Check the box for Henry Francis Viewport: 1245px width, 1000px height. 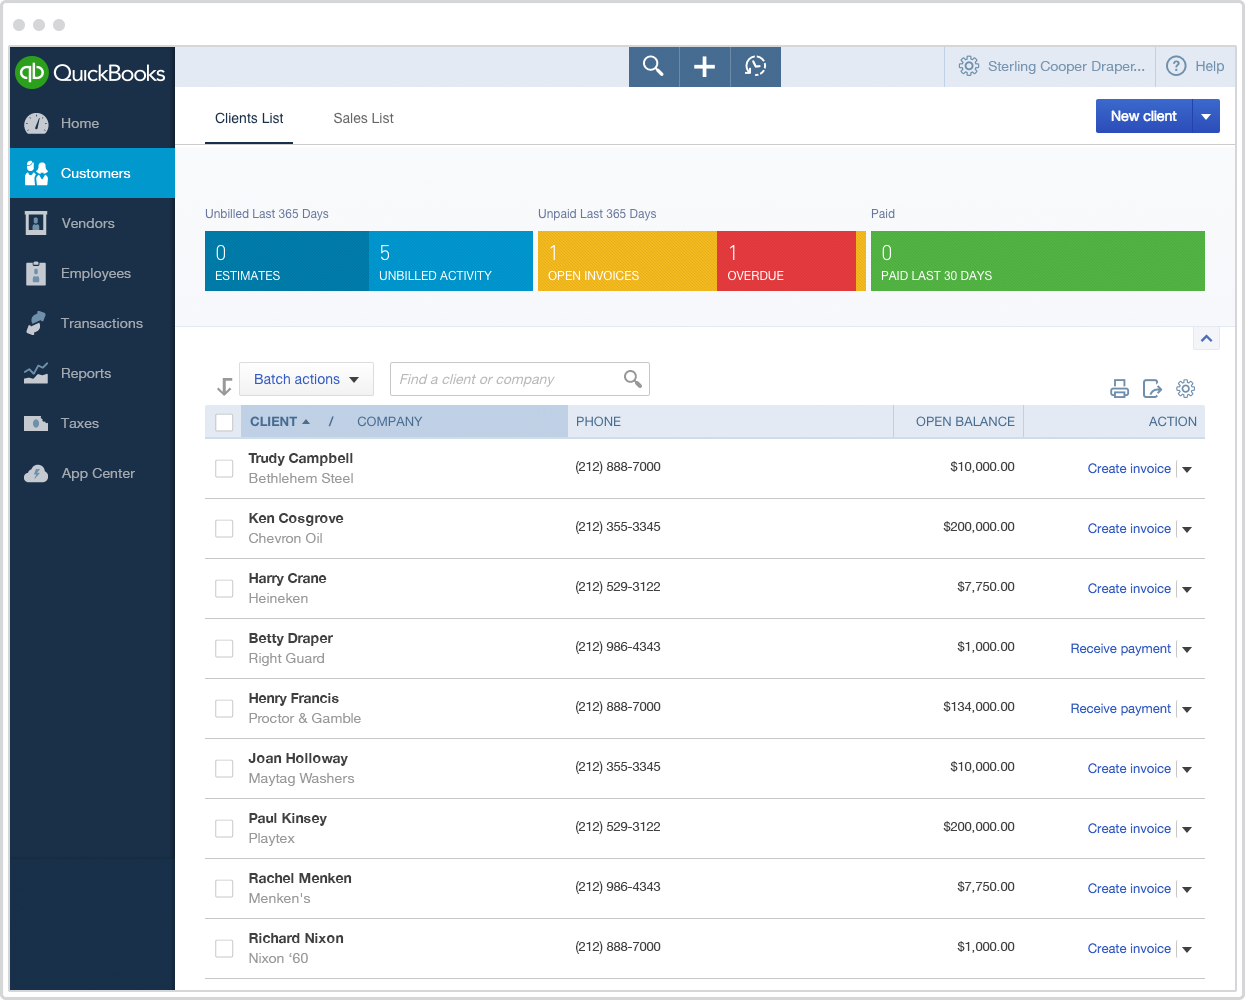224,708
